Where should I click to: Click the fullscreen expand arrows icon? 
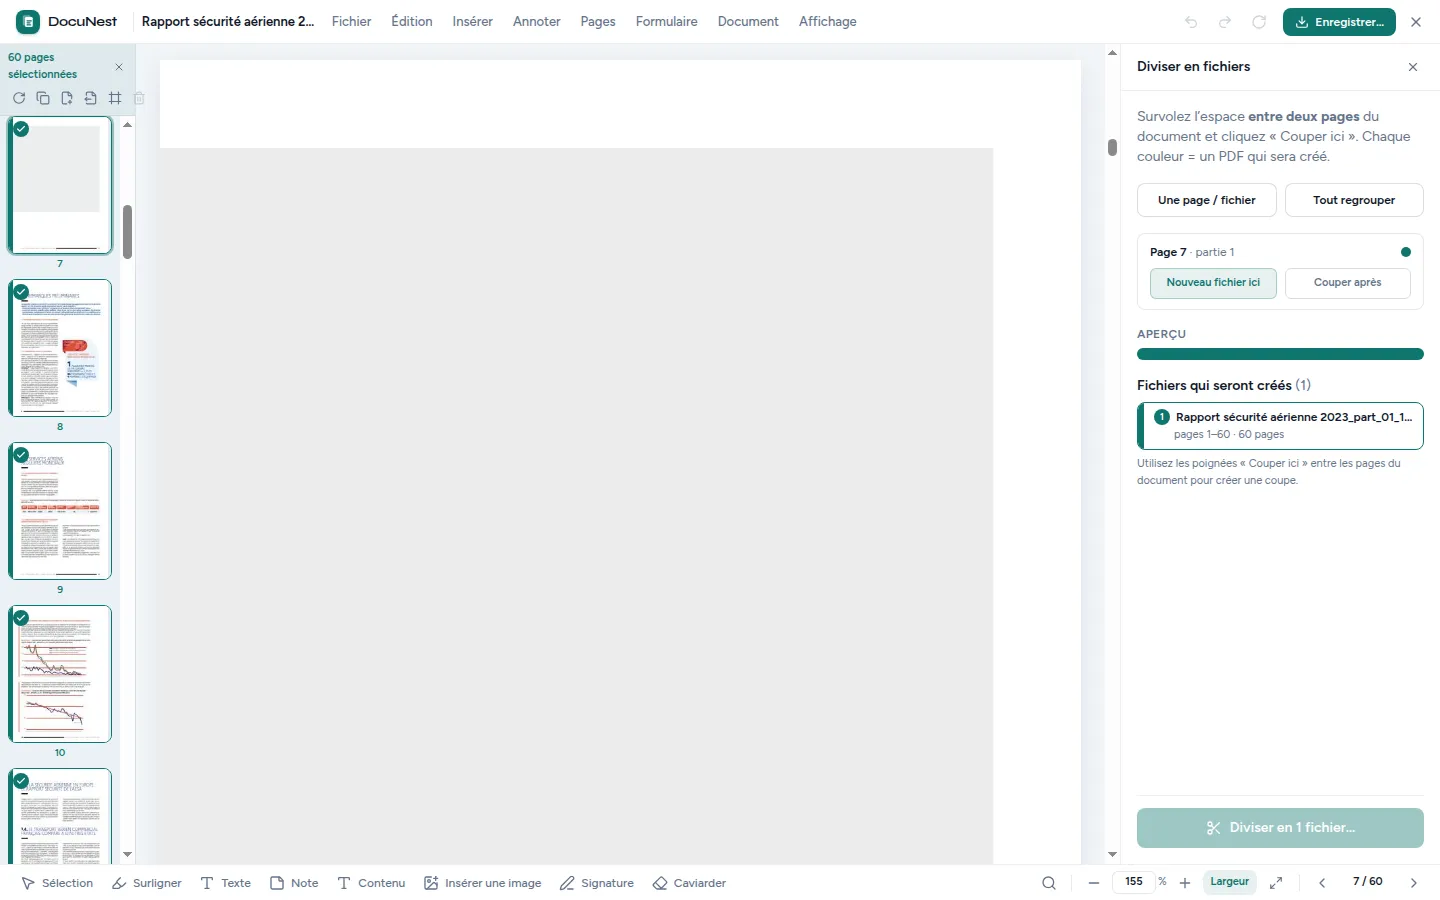1276,883
